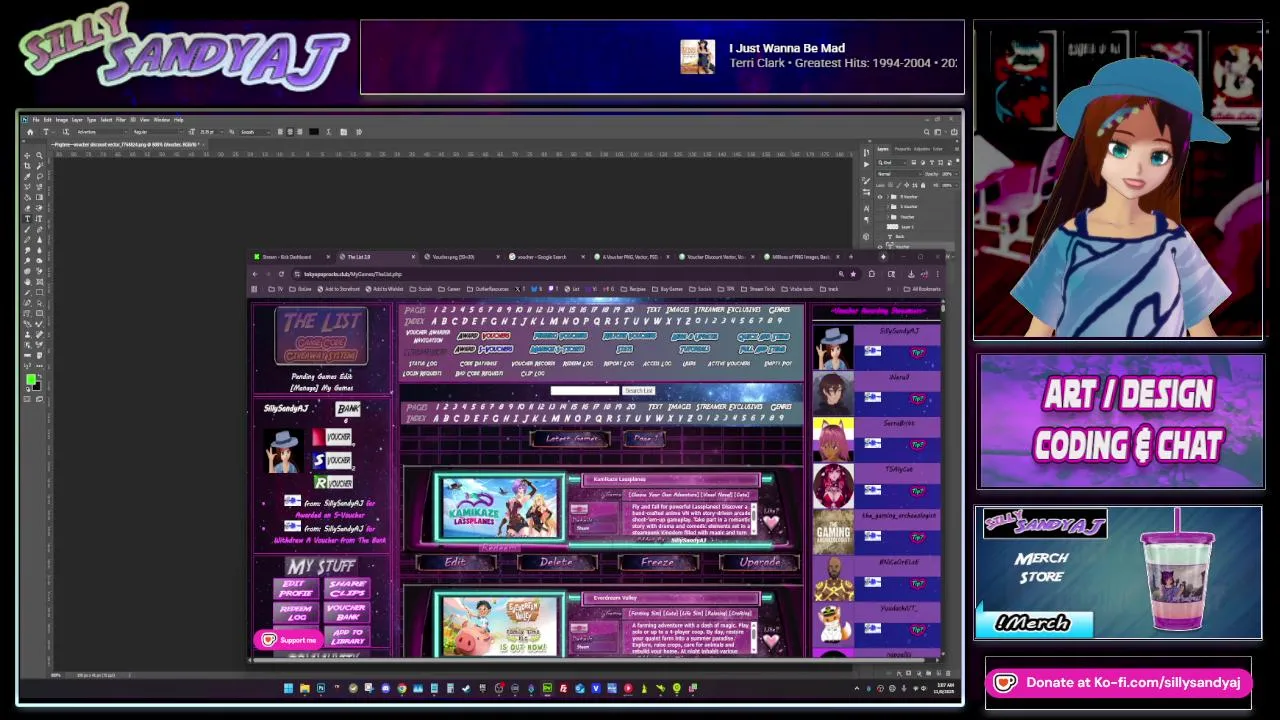This screenshot has width=1280, height=720.
Task: Select the Vertical Type tool in Photoshop
Action: [x=39, y=218]
